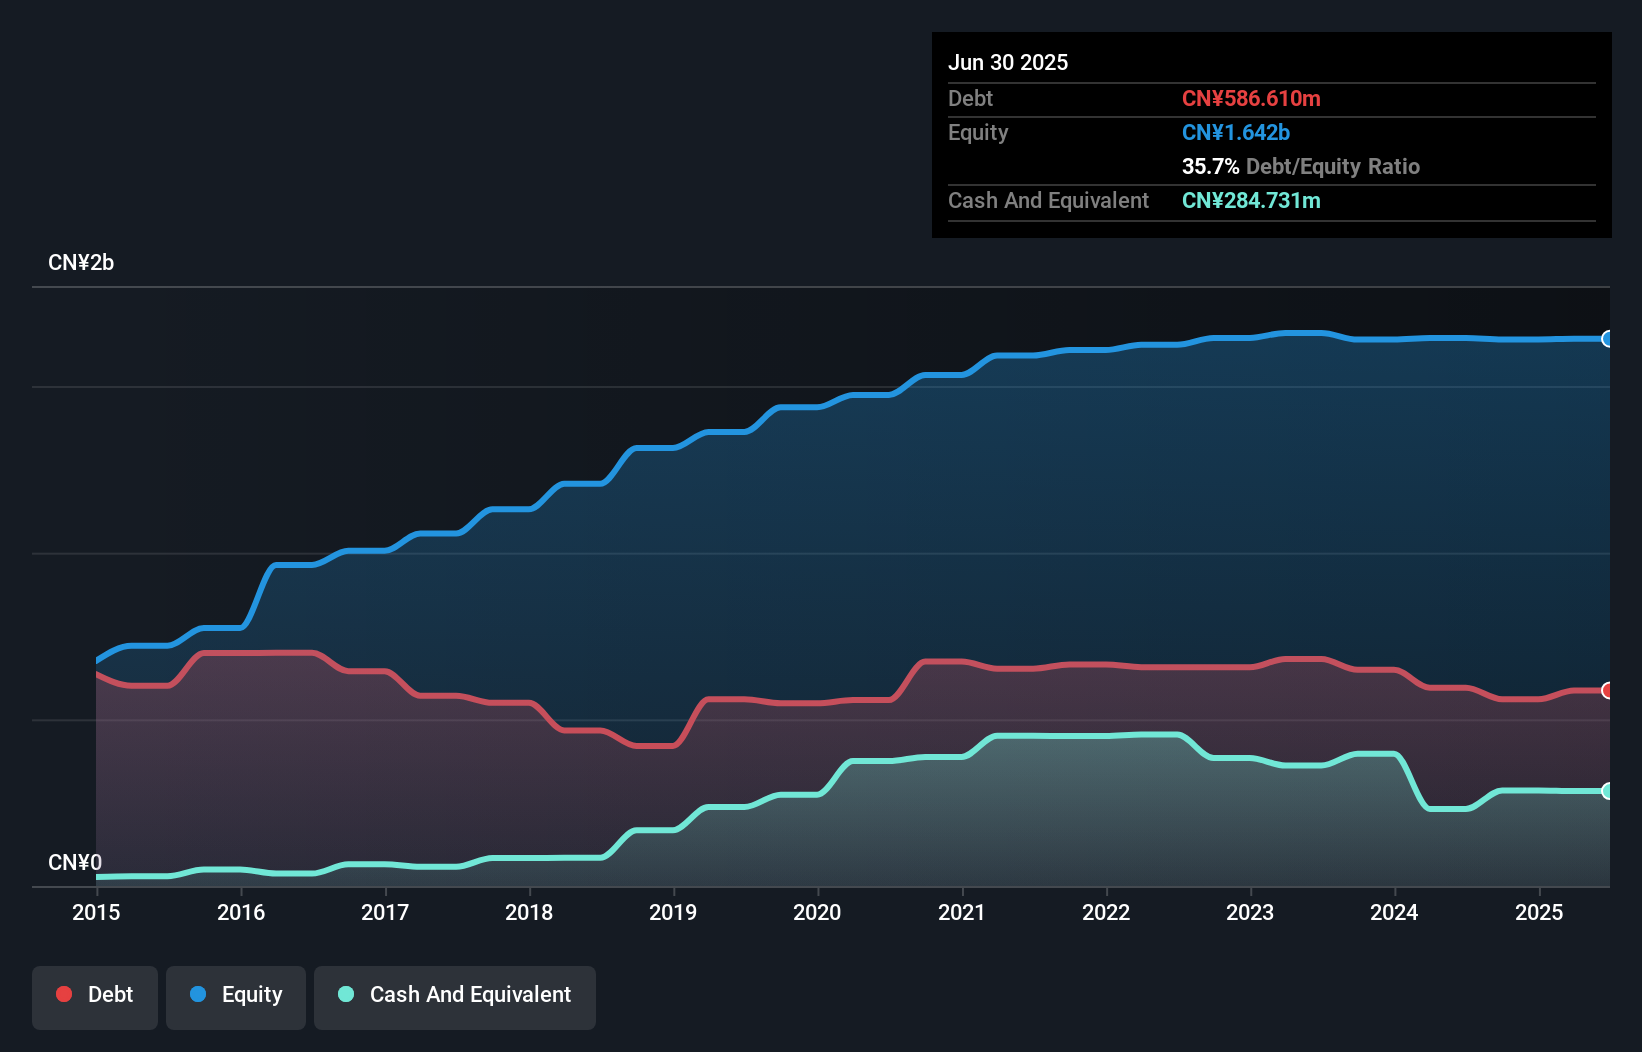The image size is (1642, 1052).
Task: Select the Debt endpoint circle on chart edge
Action: click(x=1607, y=690)
